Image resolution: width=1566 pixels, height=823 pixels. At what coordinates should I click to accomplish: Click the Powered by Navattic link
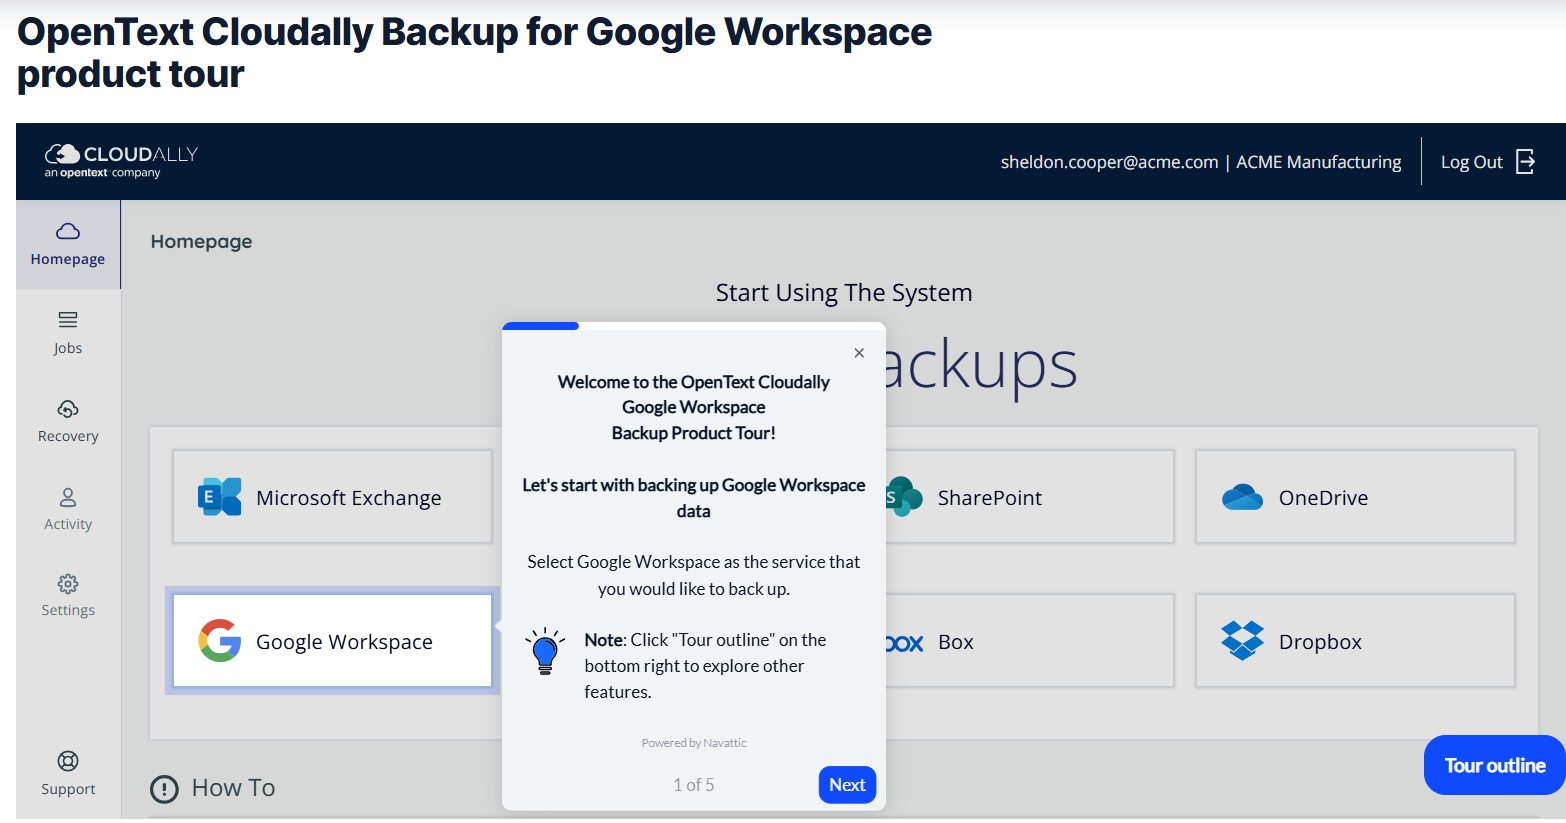point(694,743)
